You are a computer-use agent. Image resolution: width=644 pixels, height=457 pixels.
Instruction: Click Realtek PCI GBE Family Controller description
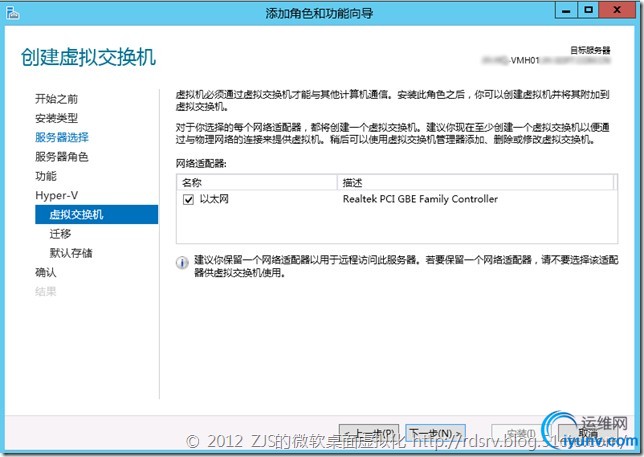(x=420, y=199)
